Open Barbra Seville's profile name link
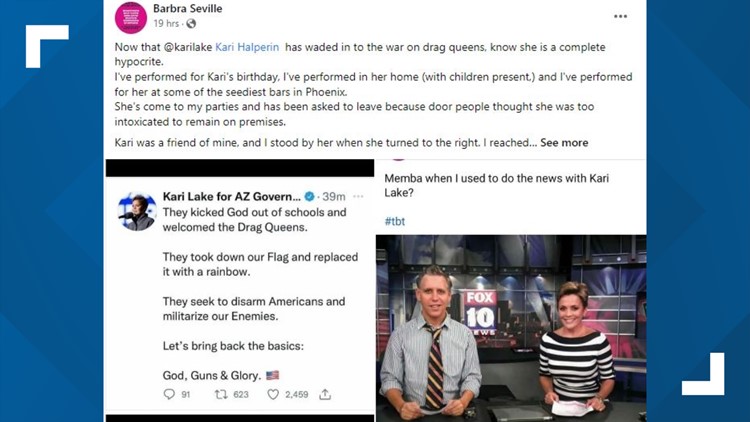The image size is (750, 422). click(188, 8)
